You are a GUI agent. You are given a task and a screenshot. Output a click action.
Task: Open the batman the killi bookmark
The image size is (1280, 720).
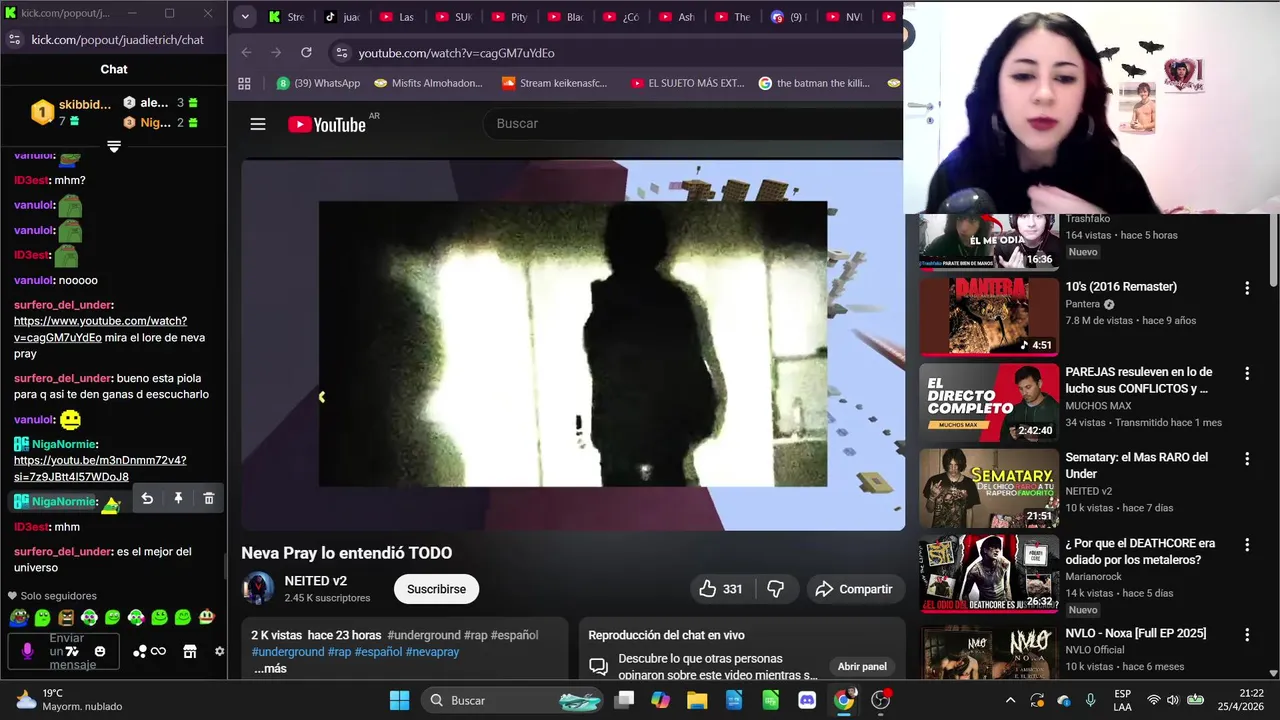814,83
